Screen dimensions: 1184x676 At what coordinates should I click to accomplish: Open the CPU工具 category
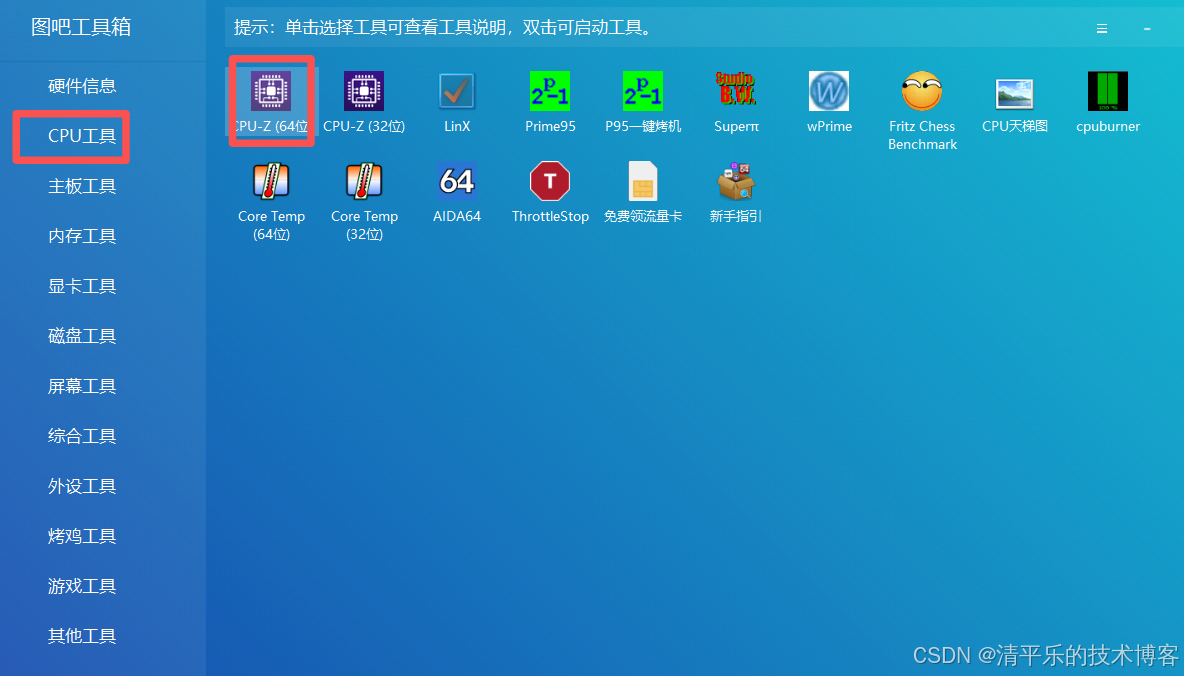tap(82, 136)
